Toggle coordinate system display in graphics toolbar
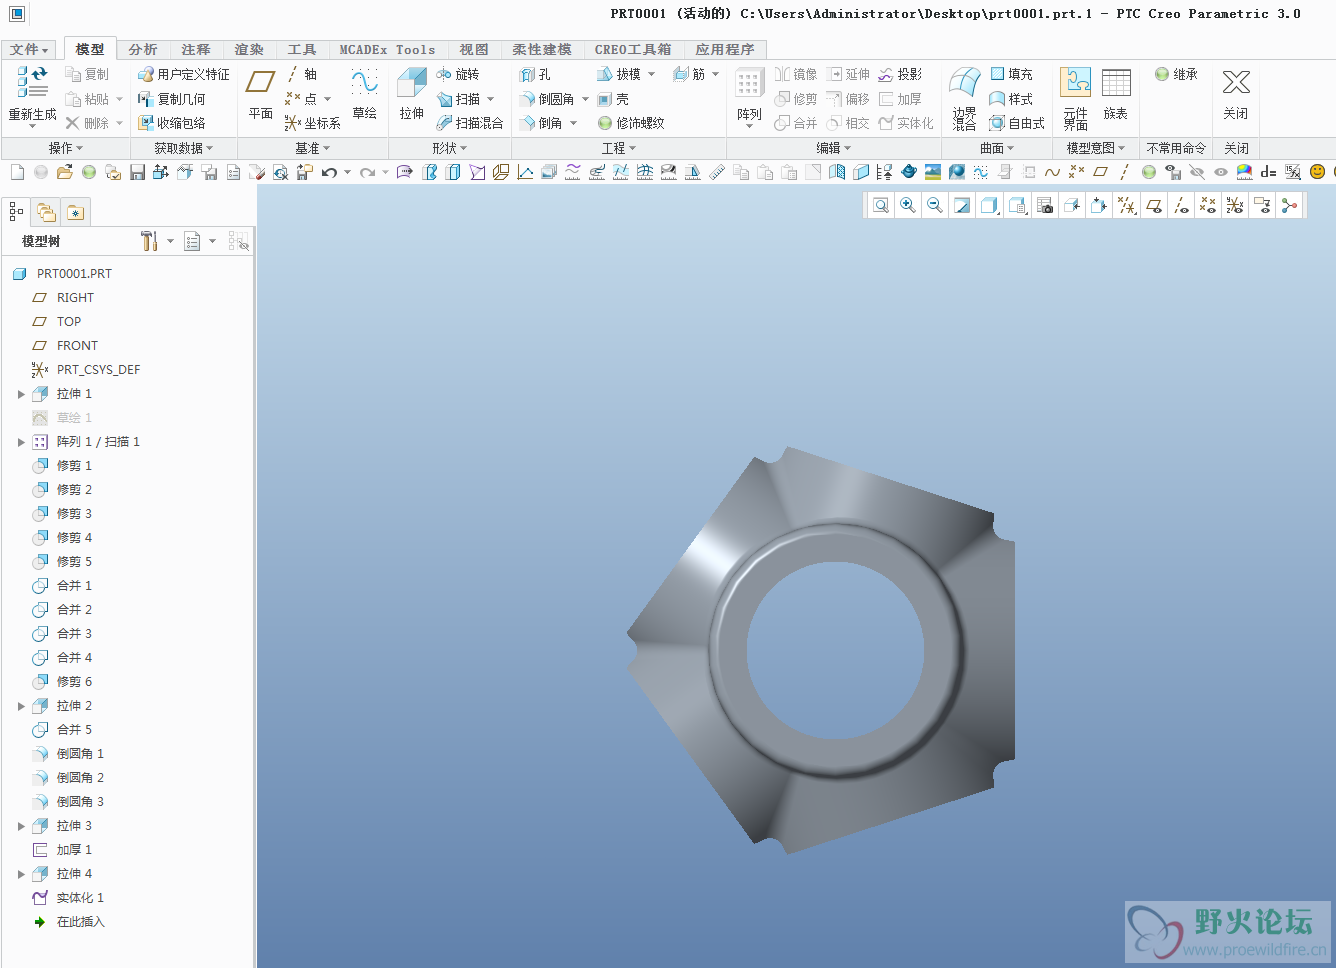The image size is (1336, 968). tap(1235, 205)
